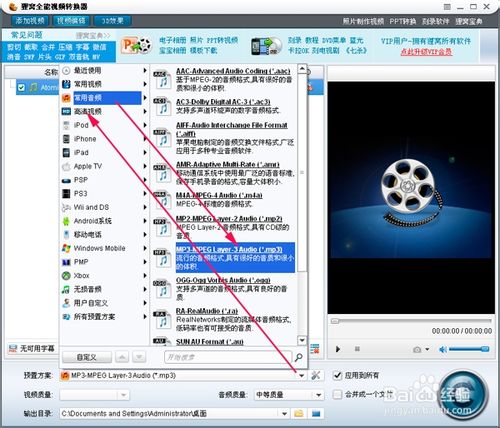Open the 视频编辑 video editor
The height and width of the screenshot is (428, 500).
click(71, 21)
